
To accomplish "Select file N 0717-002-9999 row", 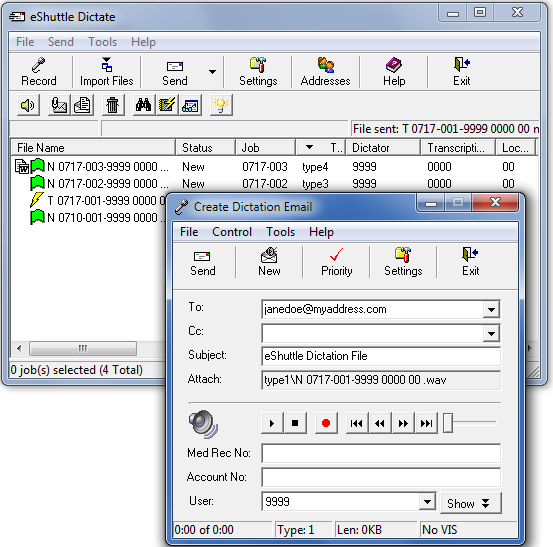I will point(274,184).
